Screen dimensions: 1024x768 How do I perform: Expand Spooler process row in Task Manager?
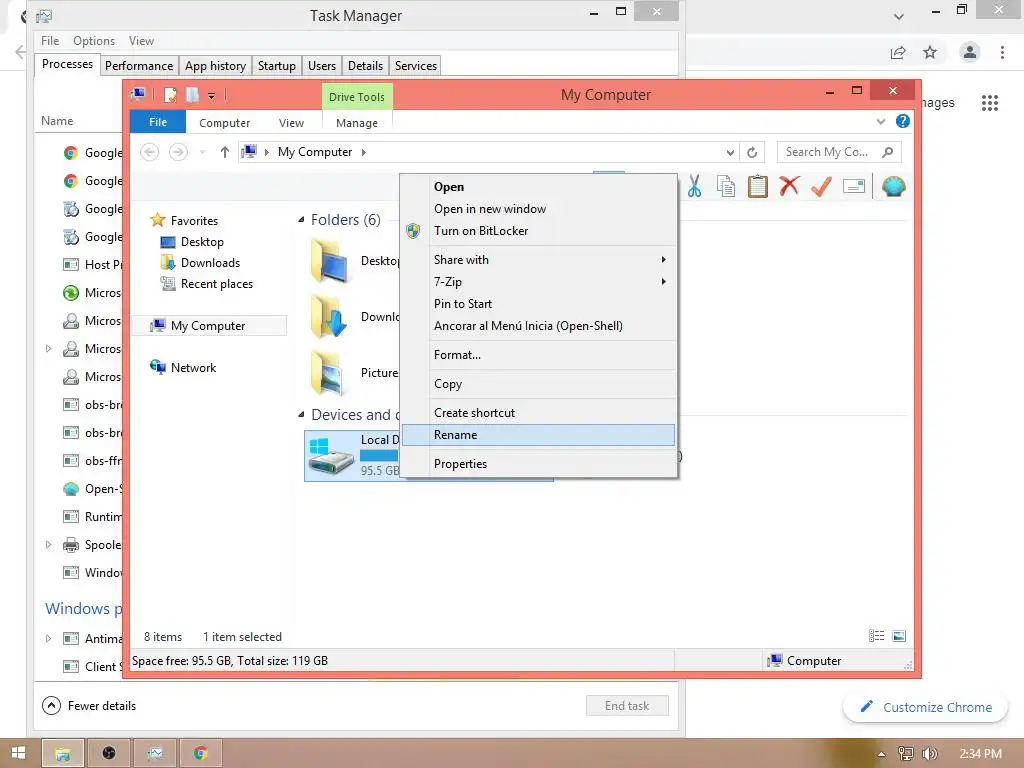tap(48, 544)
